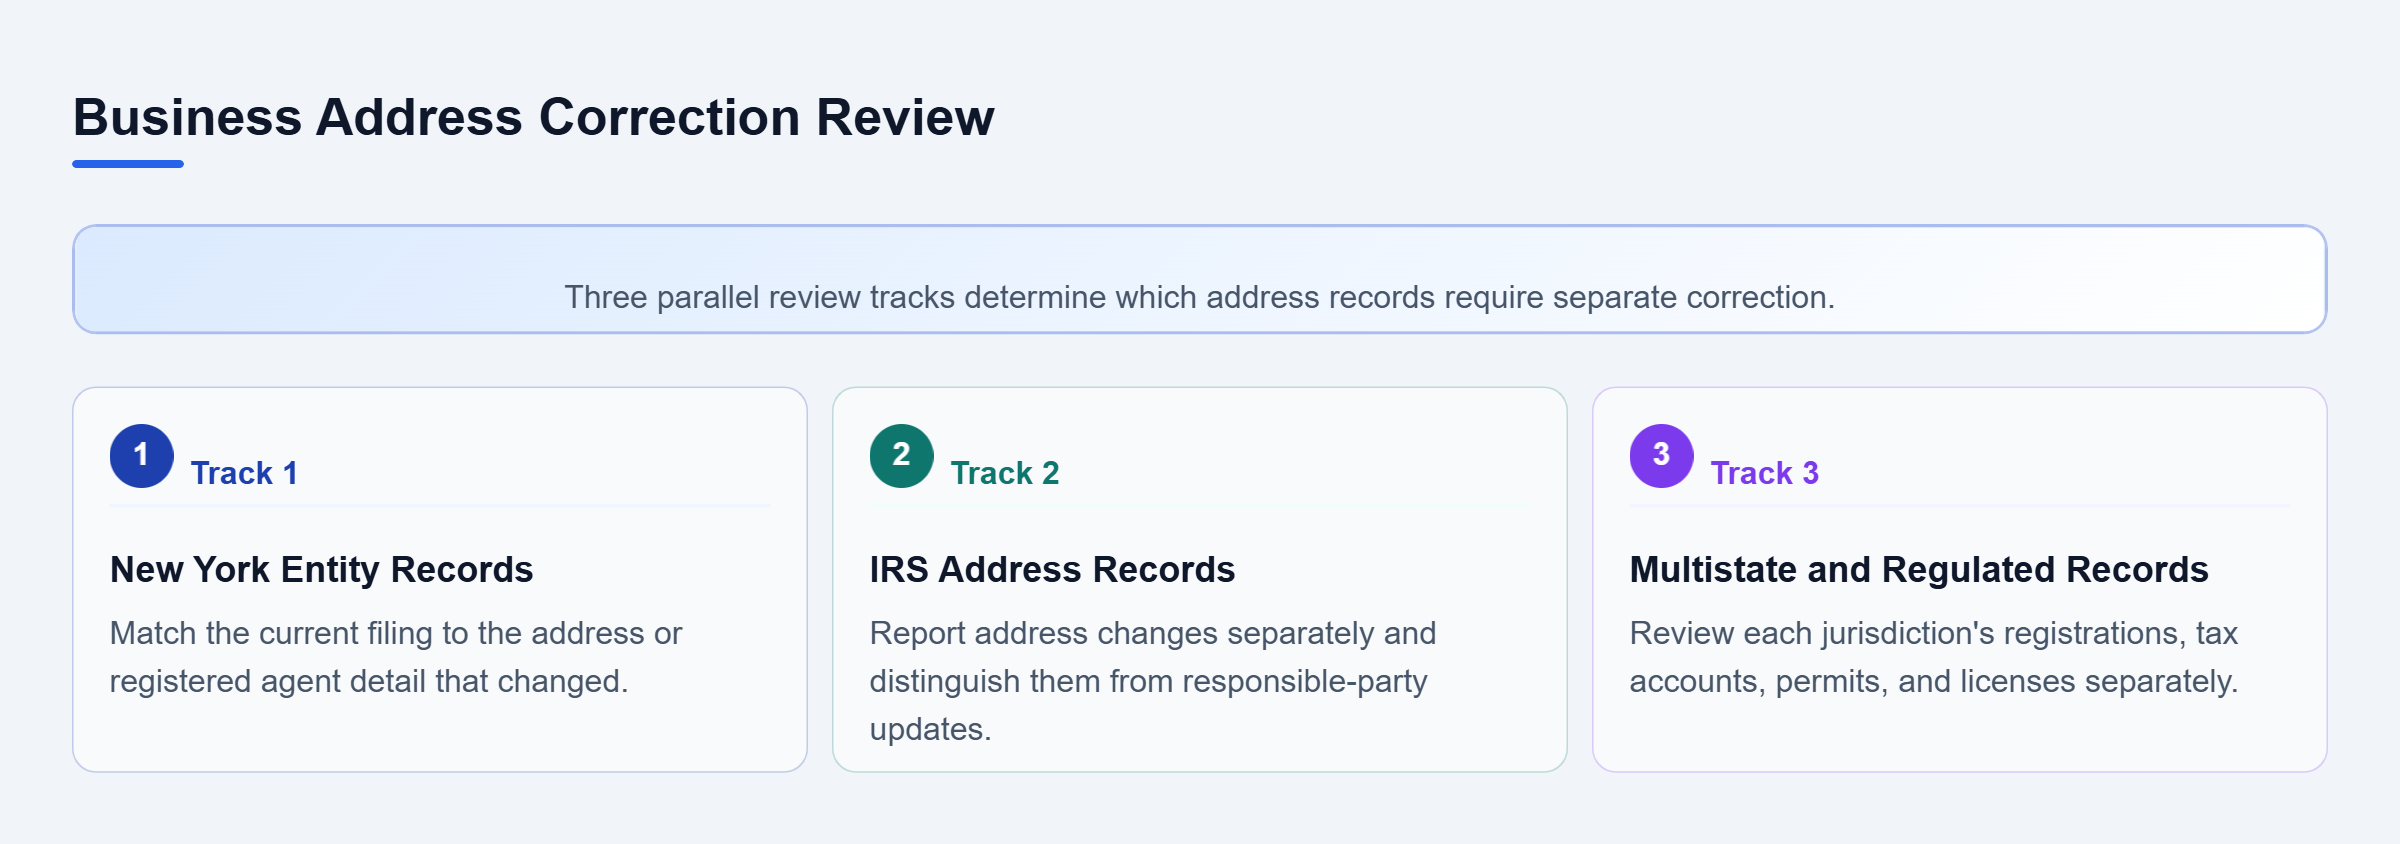Click the 'Report address changes separately' description

[x=1153, y=681]
